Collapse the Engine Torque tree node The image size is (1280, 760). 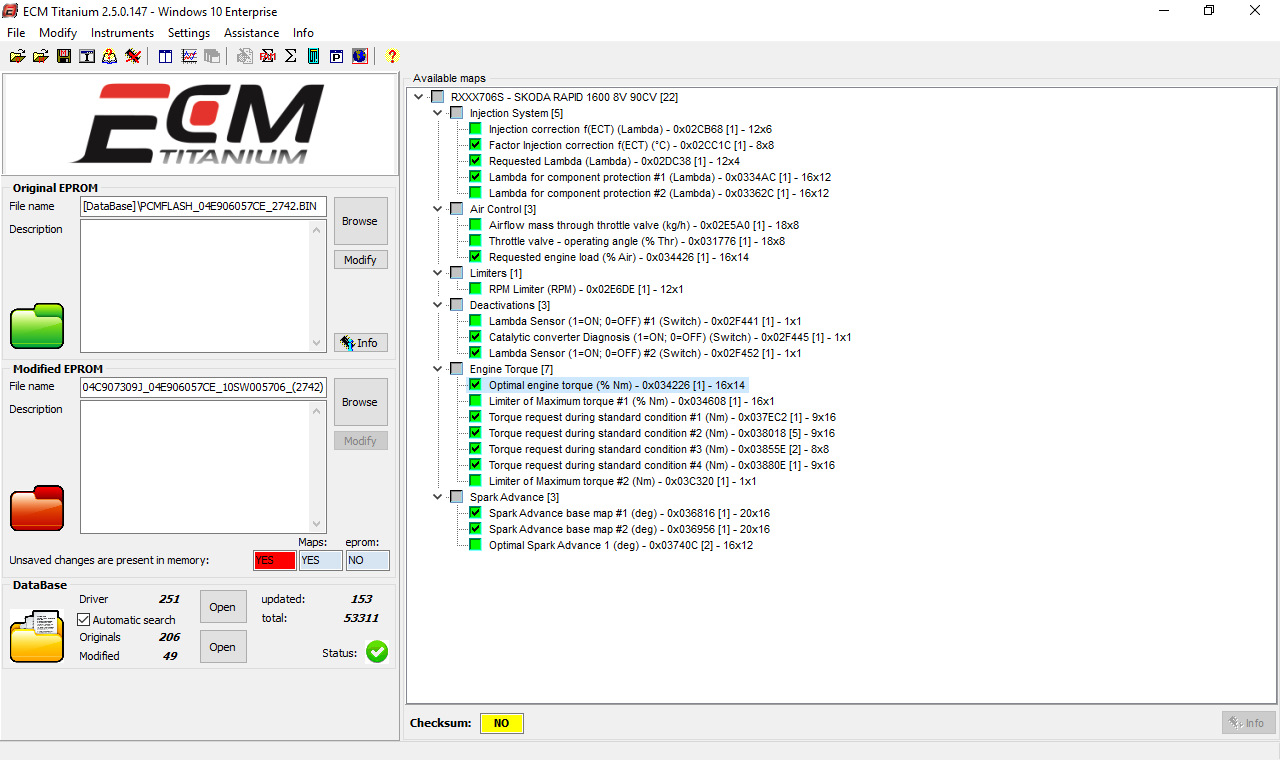point(438,369)
